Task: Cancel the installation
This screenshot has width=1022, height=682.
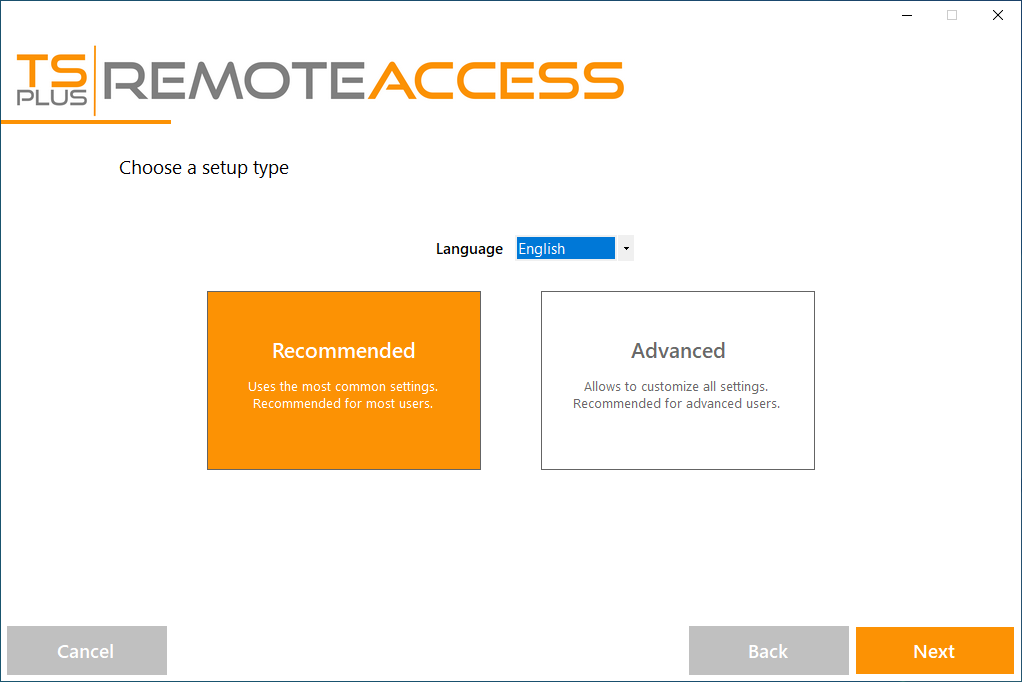Action: [86, 651]
